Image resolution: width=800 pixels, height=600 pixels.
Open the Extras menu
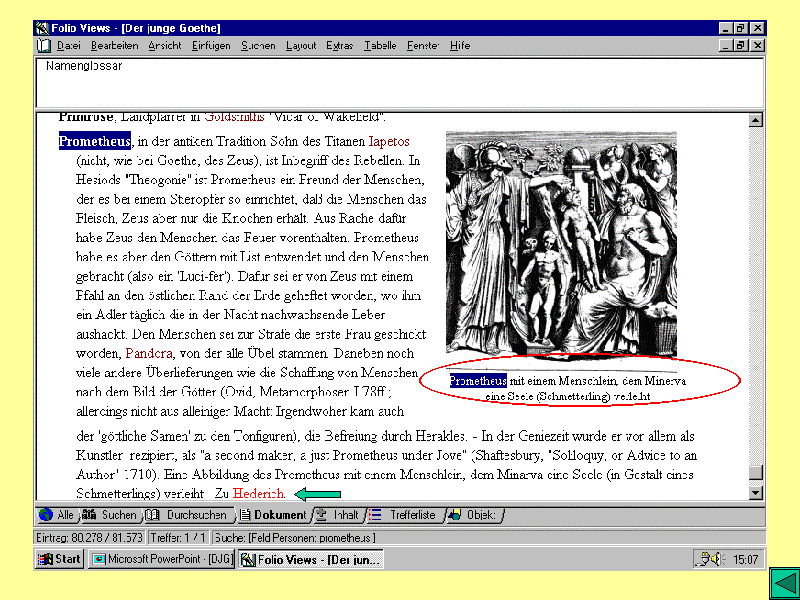click(340, 46)
